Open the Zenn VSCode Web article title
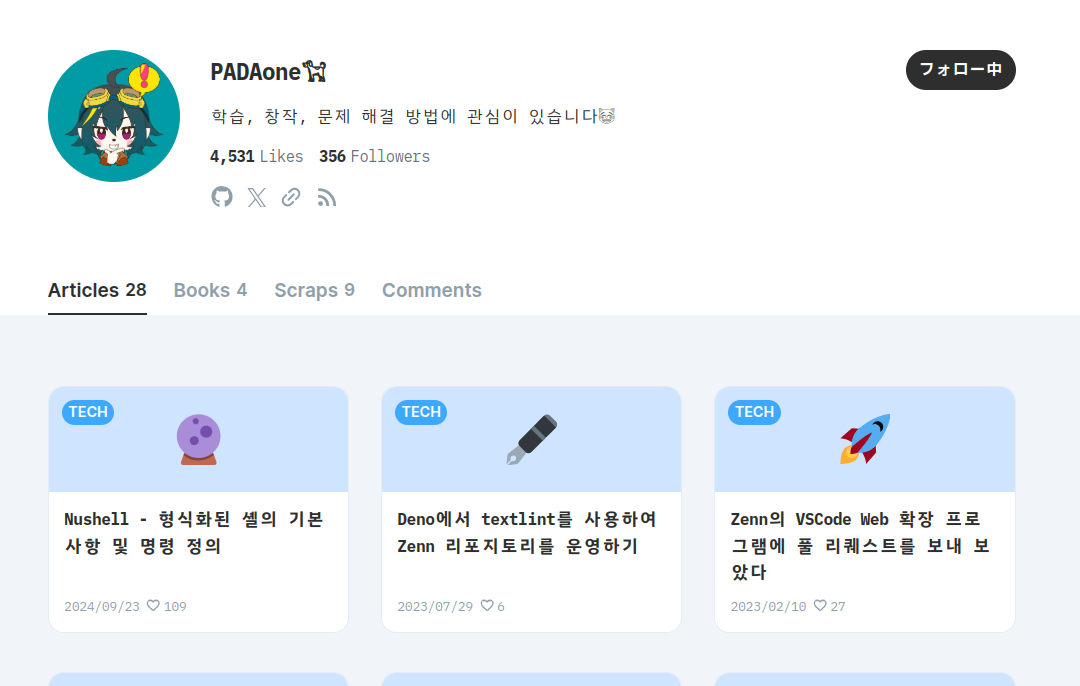 pyautogui.click(x=860, y=545)
